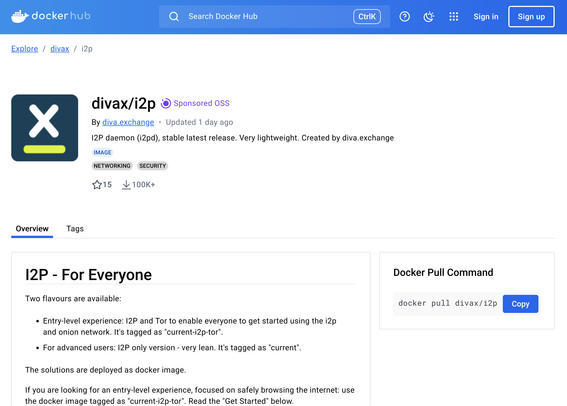Click the Search Docker Hub field

pyautogui.click(x=274, y=17)
